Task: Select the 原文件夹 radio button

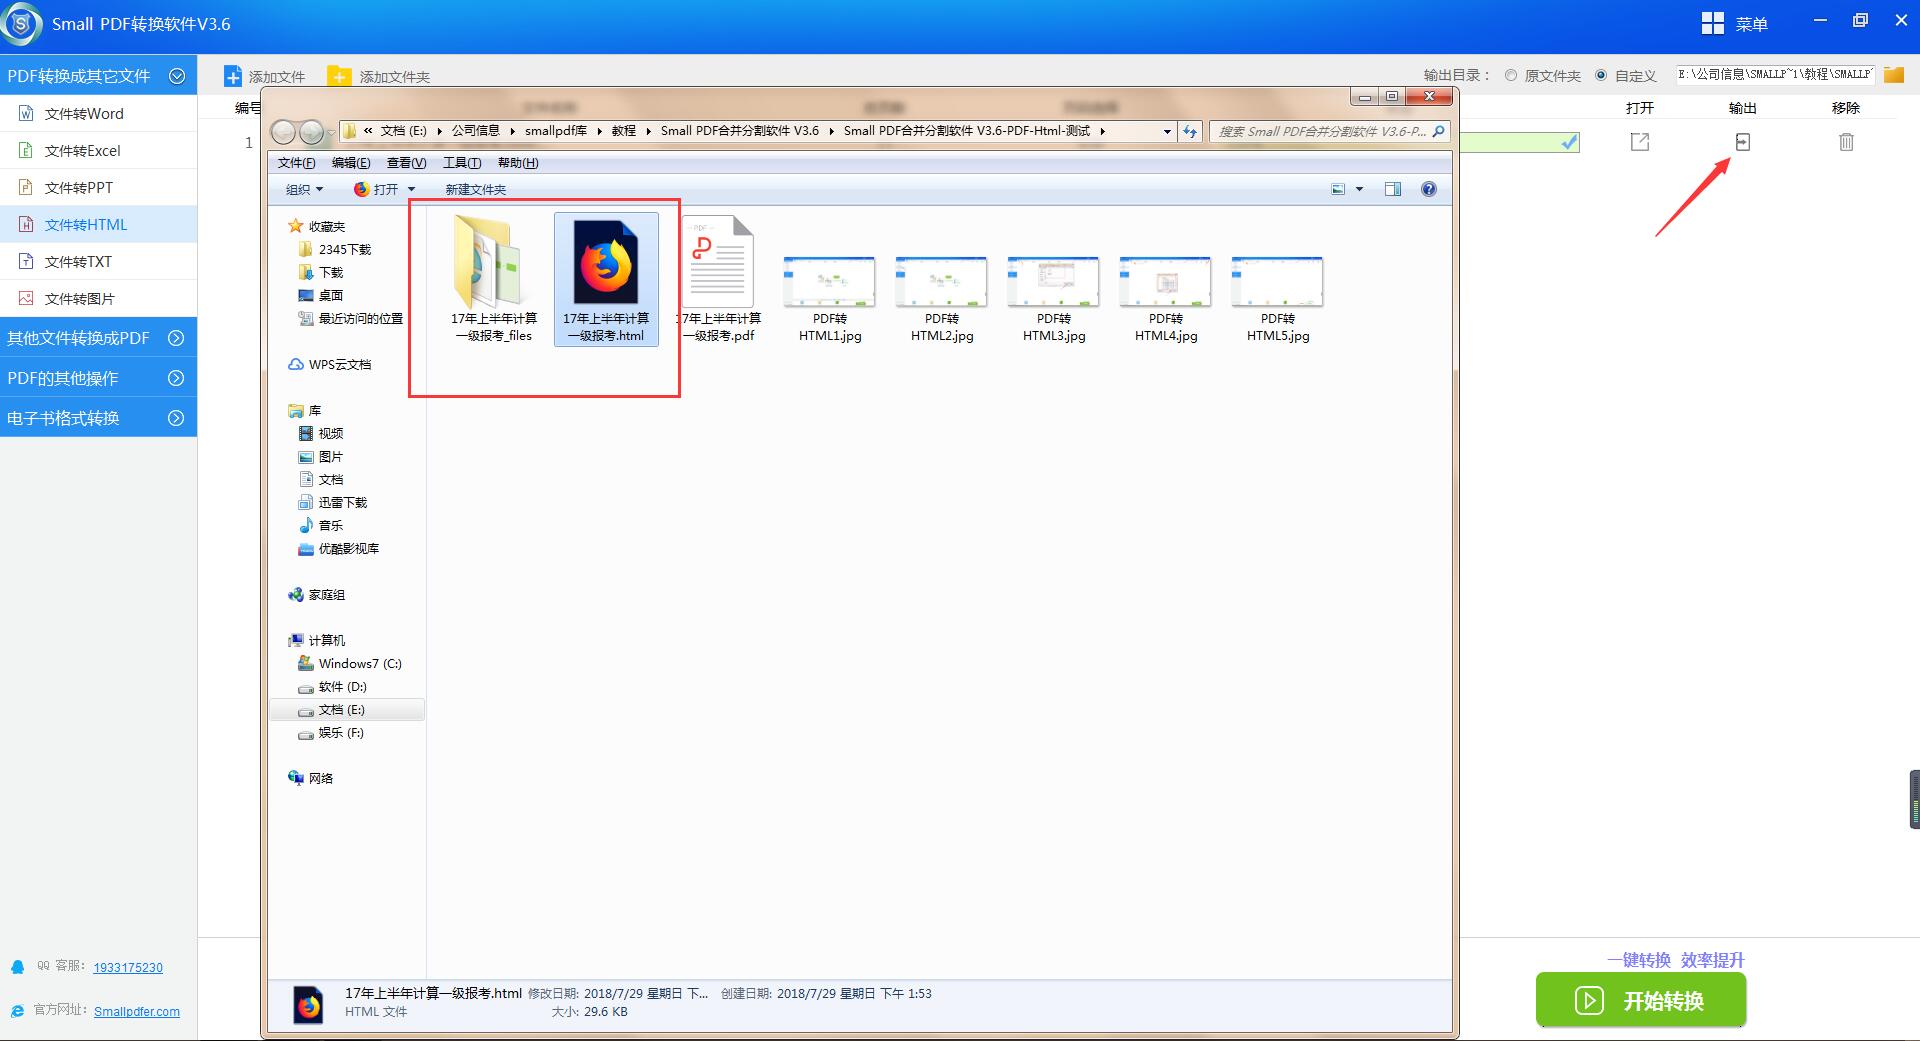Action: coord(1511,76)
